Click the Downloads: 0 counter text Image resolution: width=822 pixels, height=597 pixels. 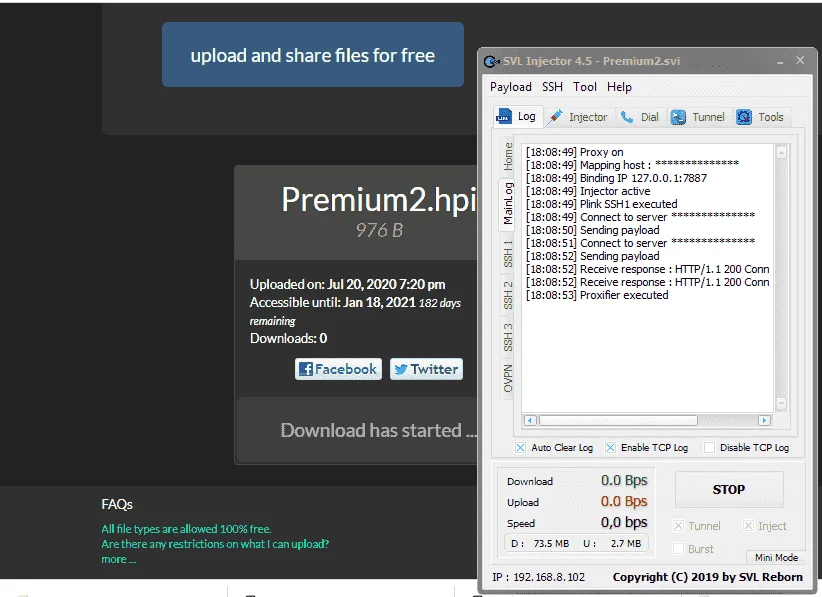[x=288, y=338]
